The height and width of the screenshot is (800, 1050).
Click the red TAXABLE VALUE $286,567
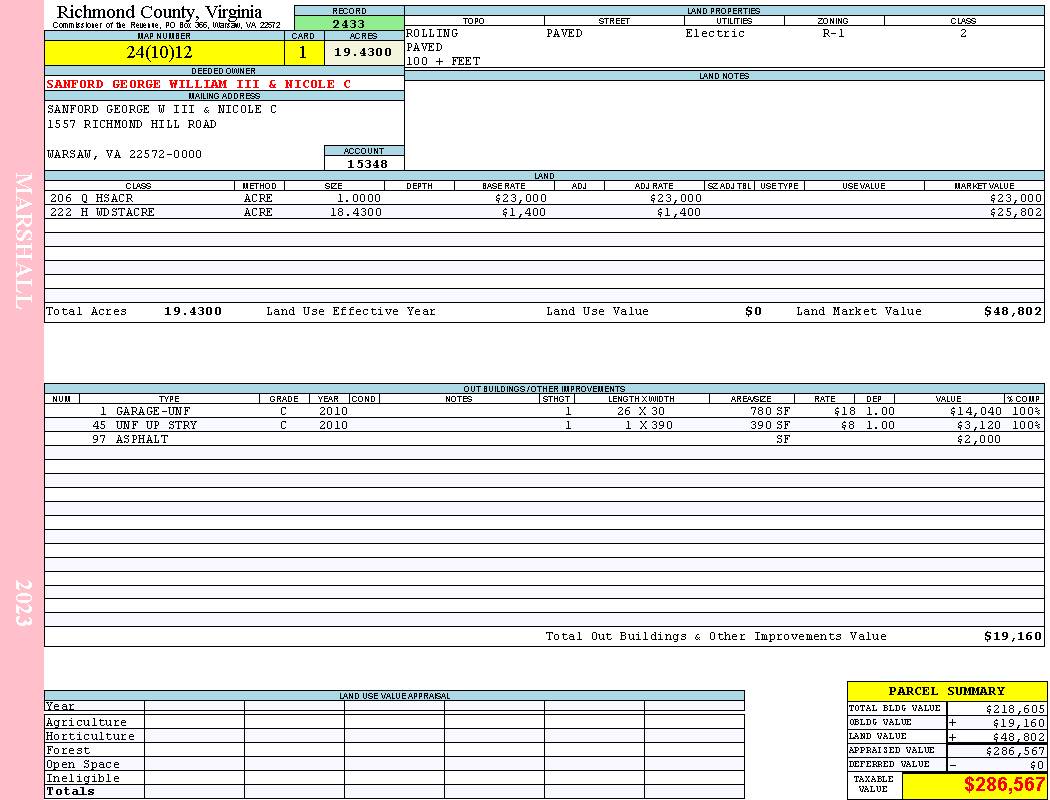click(x=1004, y=785)
